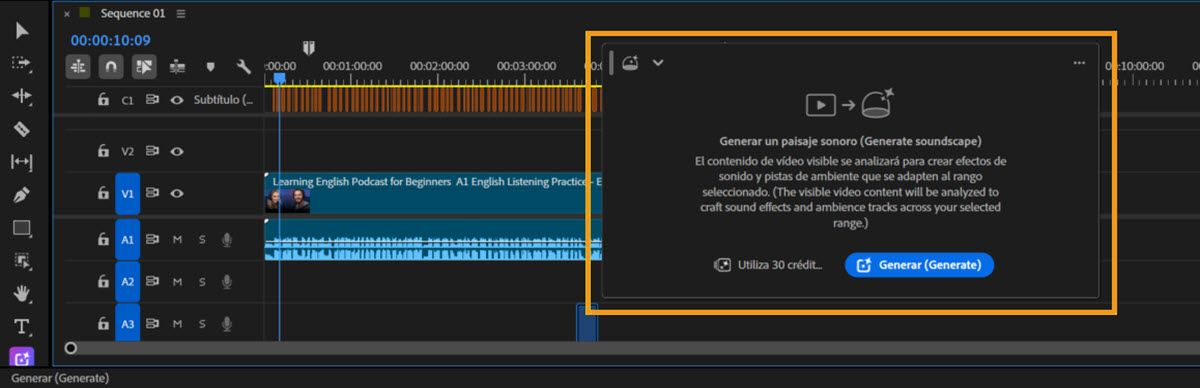
Task: Click the soundscape icon in Generate panel
Action: (630, 62)
